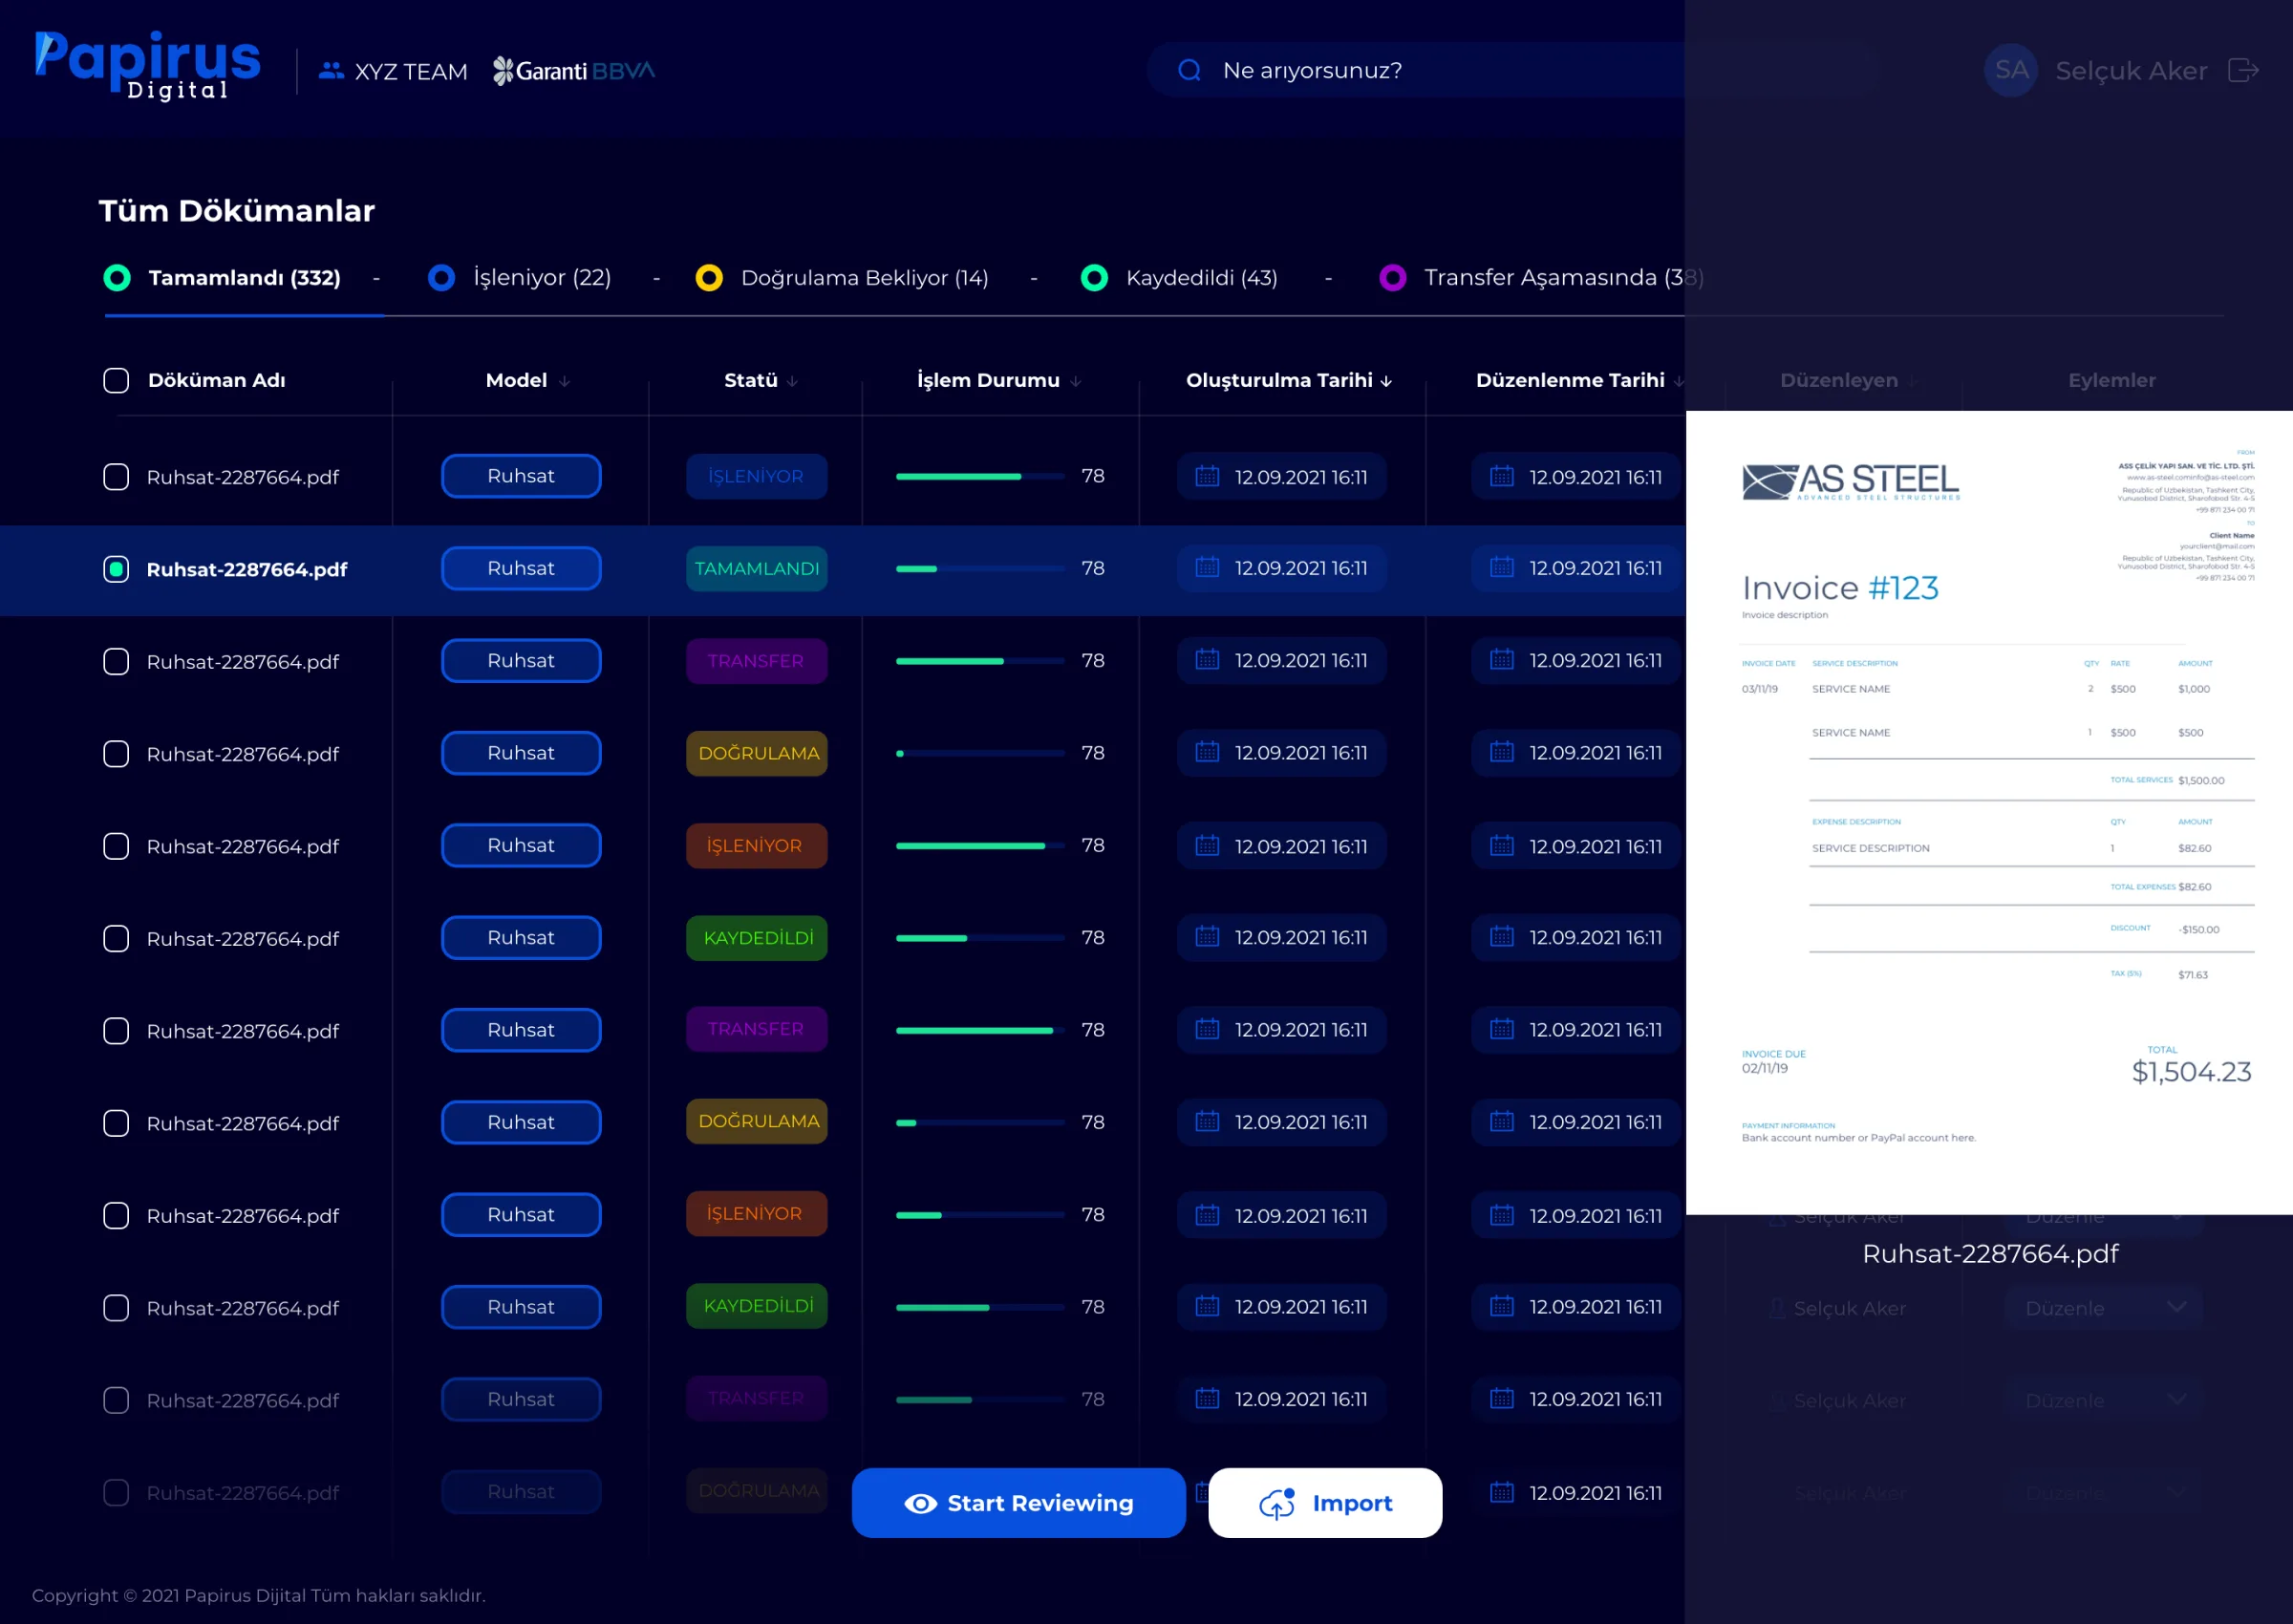2293x1624 pixels.
Task: Open the XYZ TEAM people icon
Action: click(x=331, y=71)
